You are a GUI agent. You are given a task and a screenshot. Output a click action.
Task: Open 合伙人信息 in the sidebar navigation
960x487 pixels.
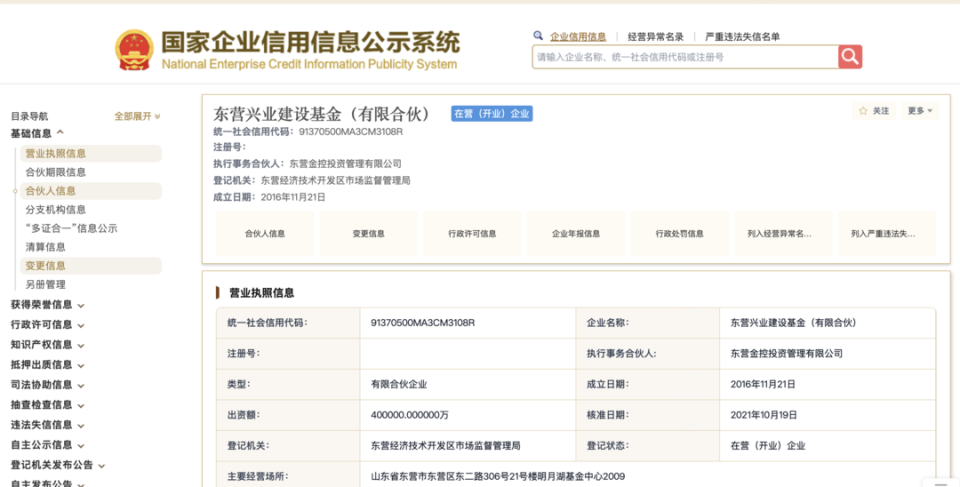coord(91,191)
